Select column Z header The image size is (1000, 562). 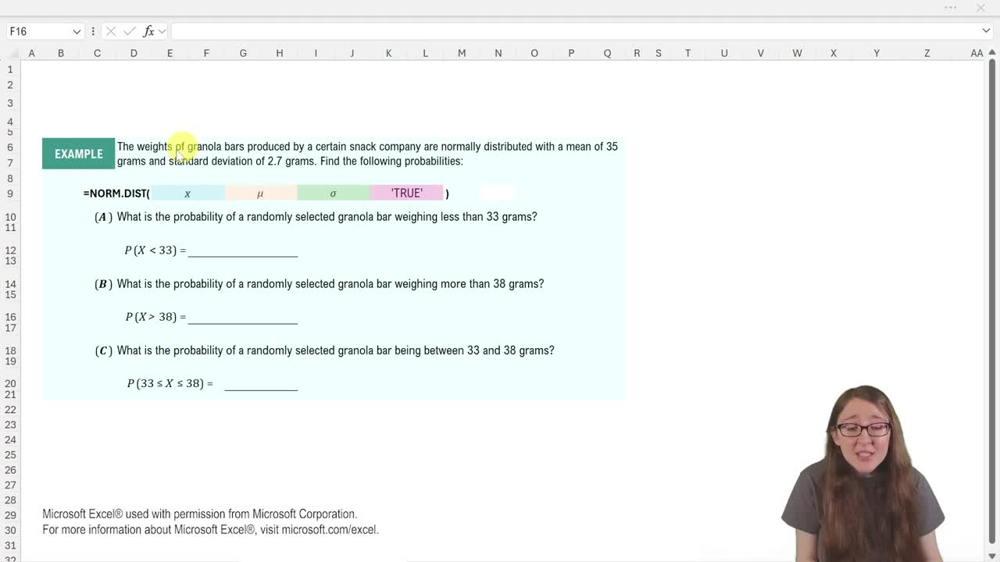tap(927, 54)
